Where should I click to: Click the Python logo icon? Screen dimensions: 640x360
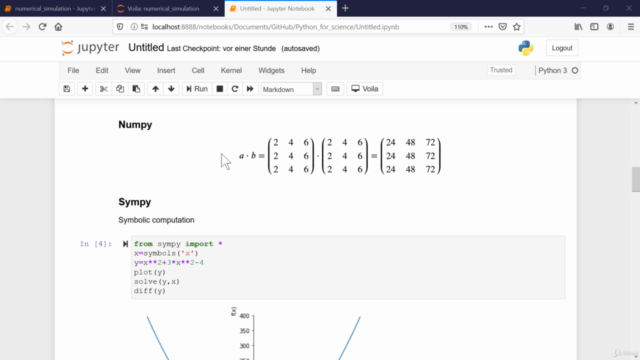526,48
